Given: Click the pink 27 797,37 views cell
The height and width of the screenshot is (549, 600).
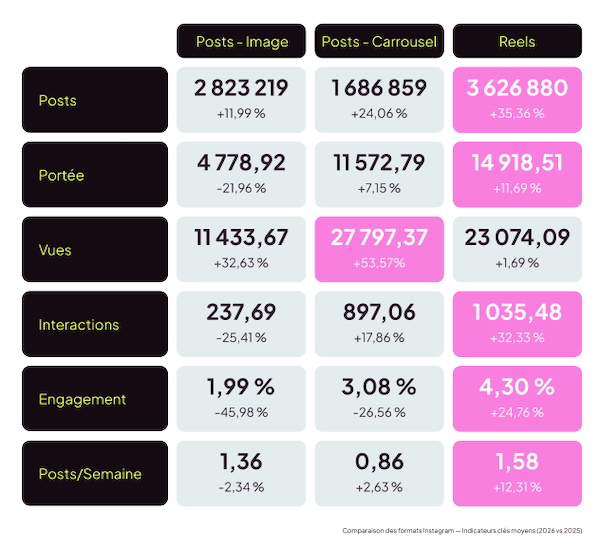Looking at the screenshot, I should (379, 249).
